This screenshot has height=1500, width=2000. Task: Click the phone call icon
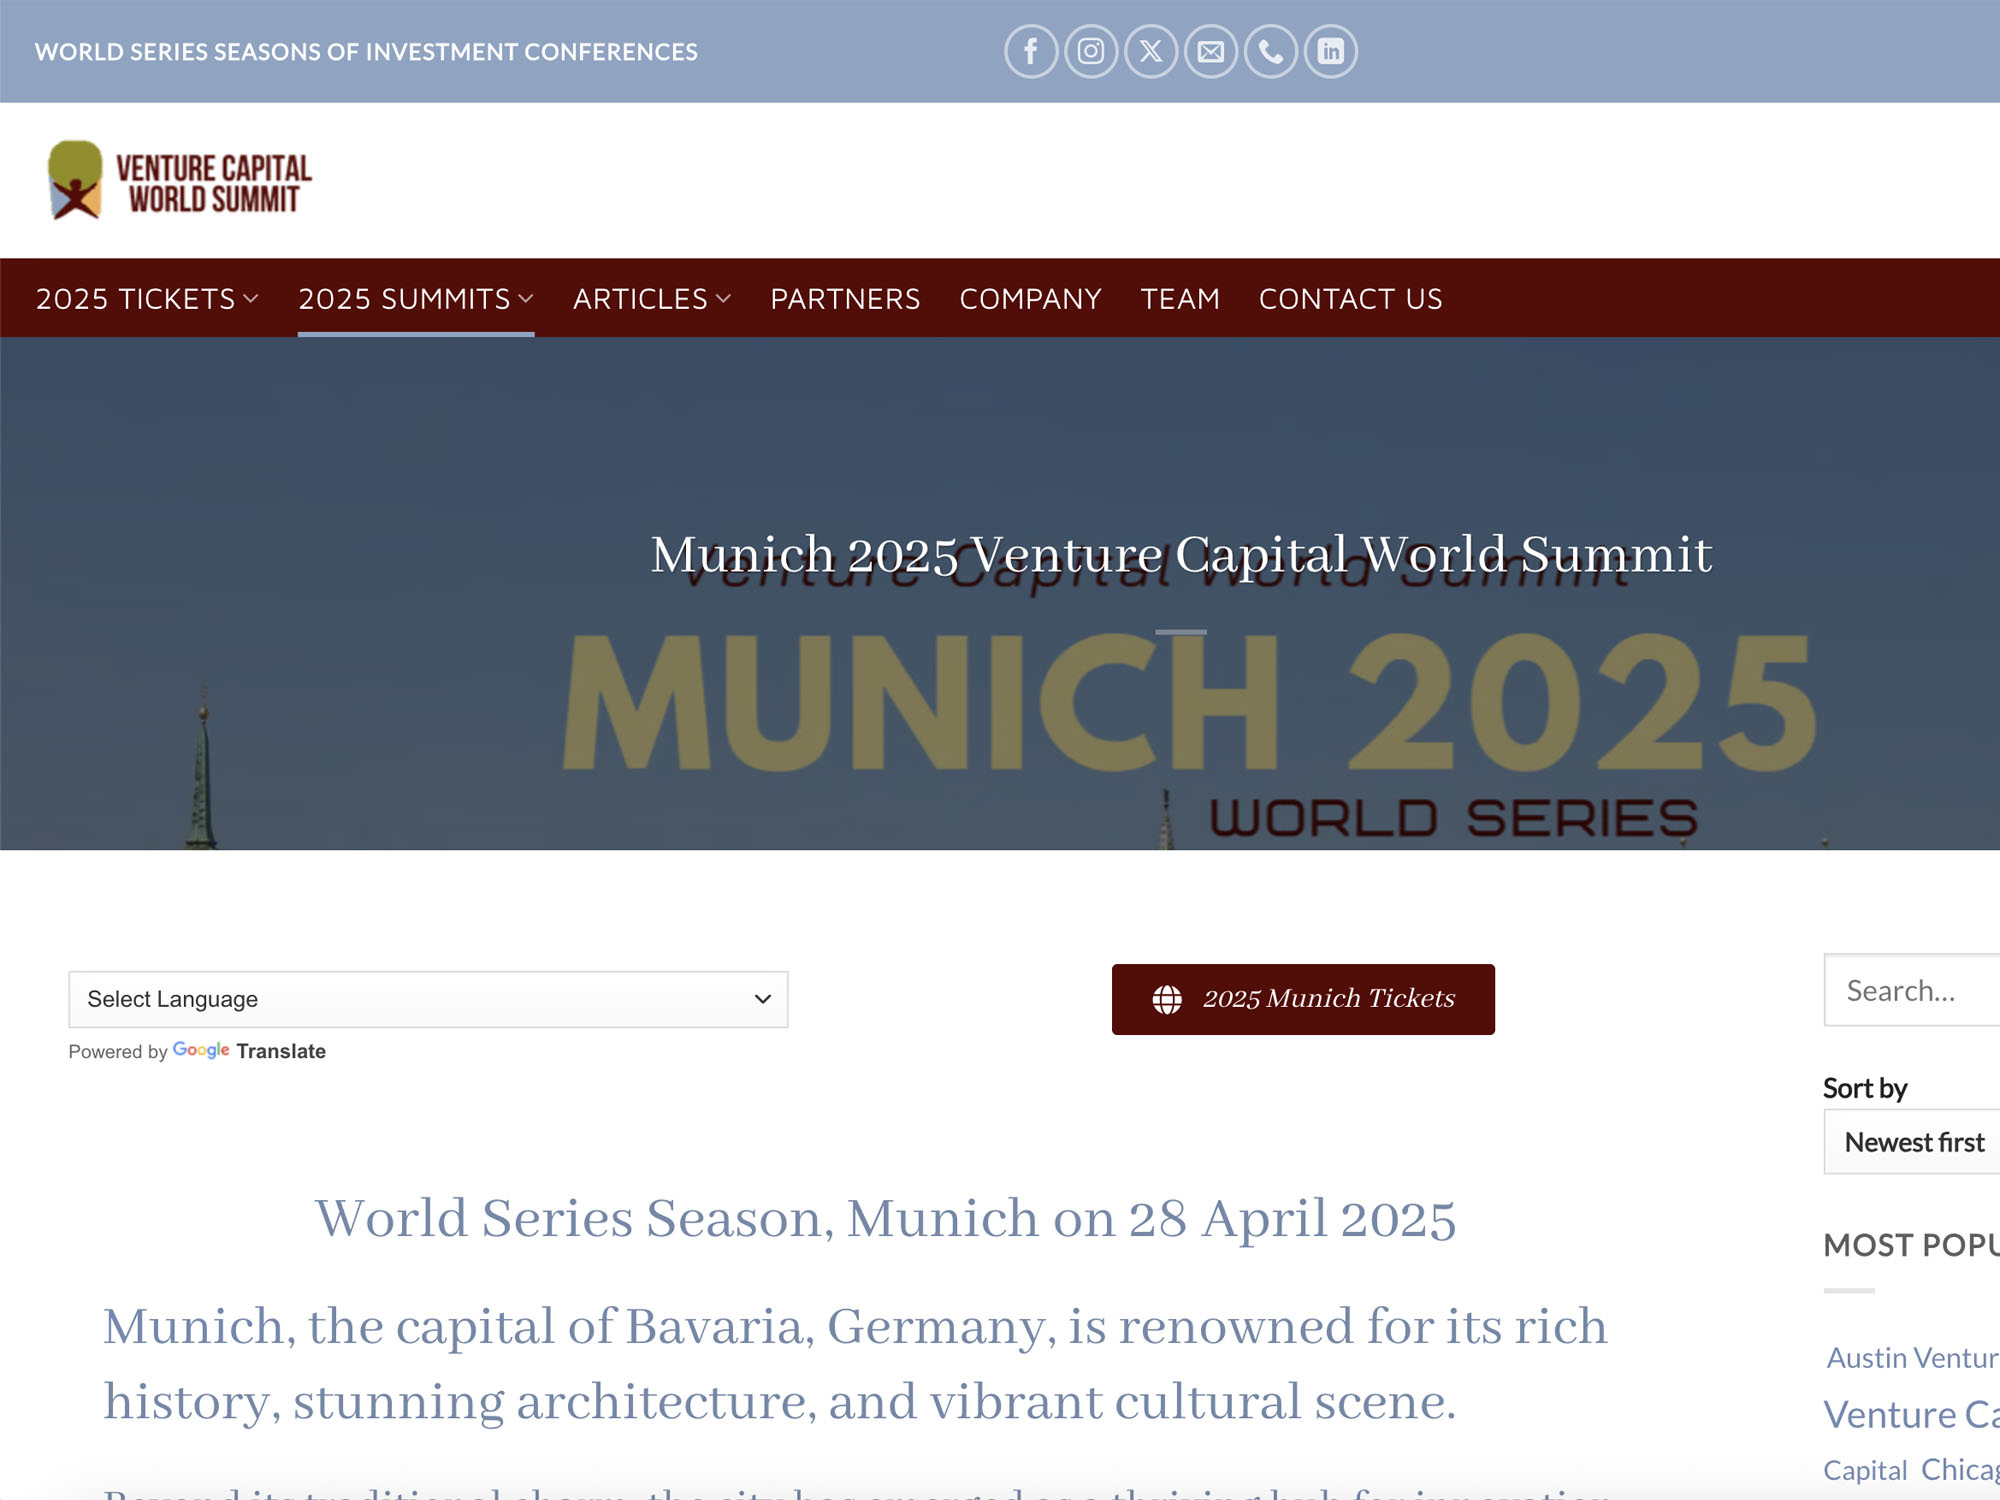tap(1271, 51)
